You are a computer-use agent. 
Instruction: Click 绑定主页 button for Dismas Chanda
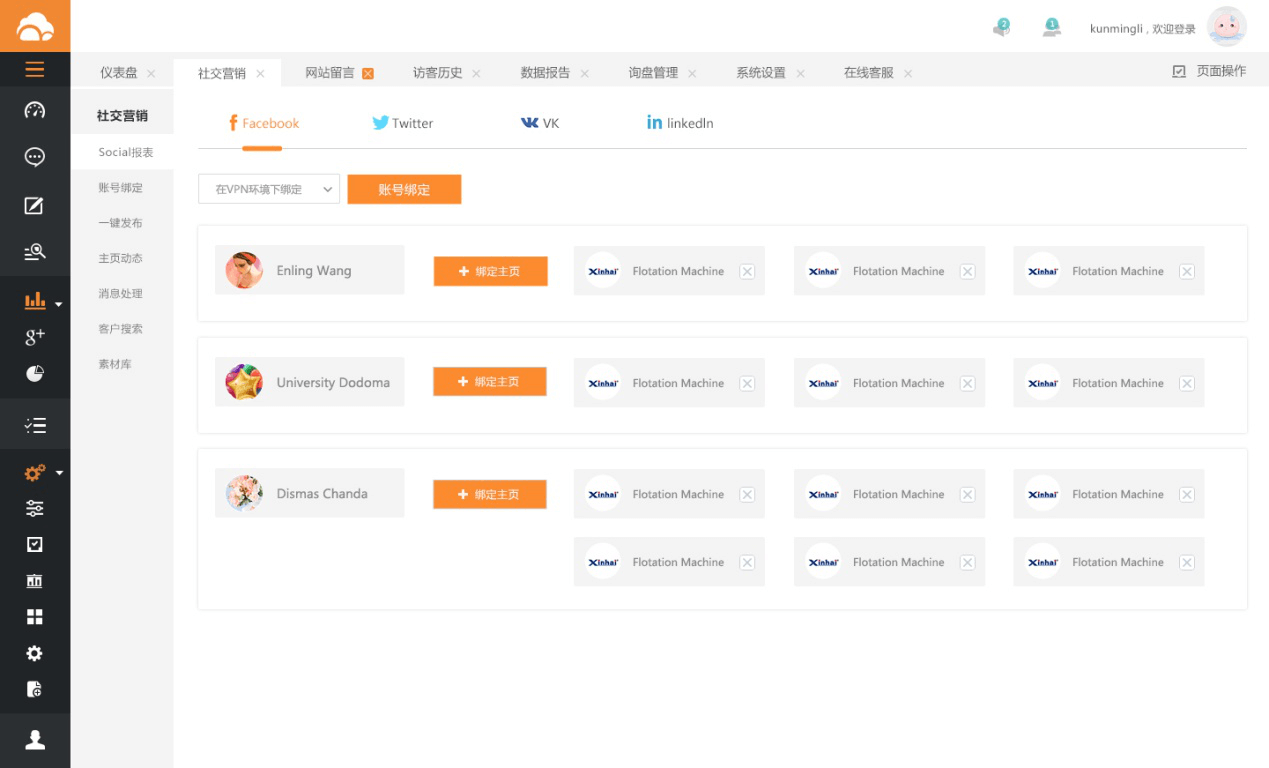(x=489, y=494)
